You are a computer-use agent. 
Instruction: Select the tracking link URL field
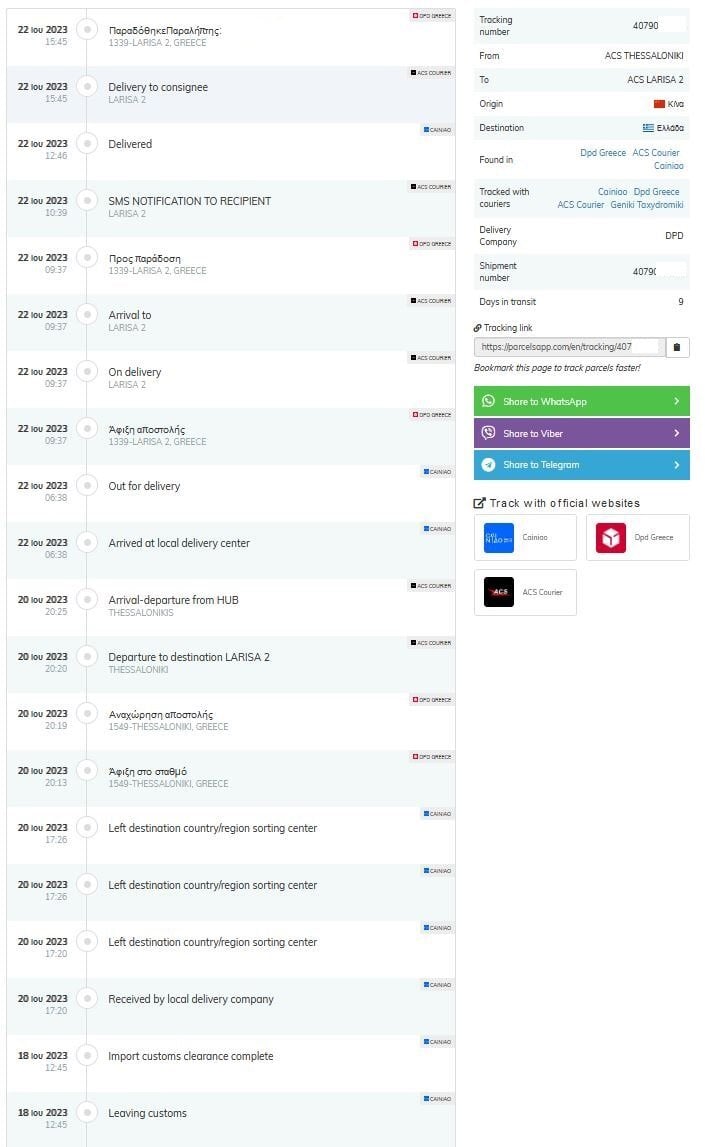click(x=570, y=347)
